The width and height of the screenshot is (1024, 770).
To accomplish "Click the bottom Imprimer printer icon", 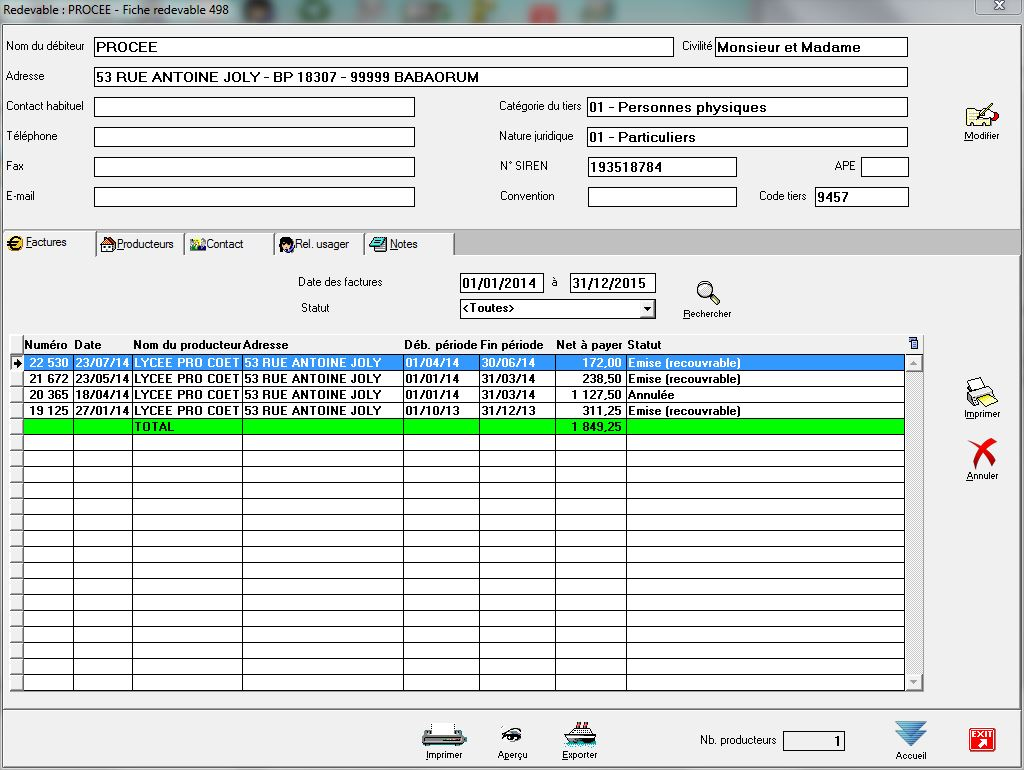I will [x=443, y=735].
